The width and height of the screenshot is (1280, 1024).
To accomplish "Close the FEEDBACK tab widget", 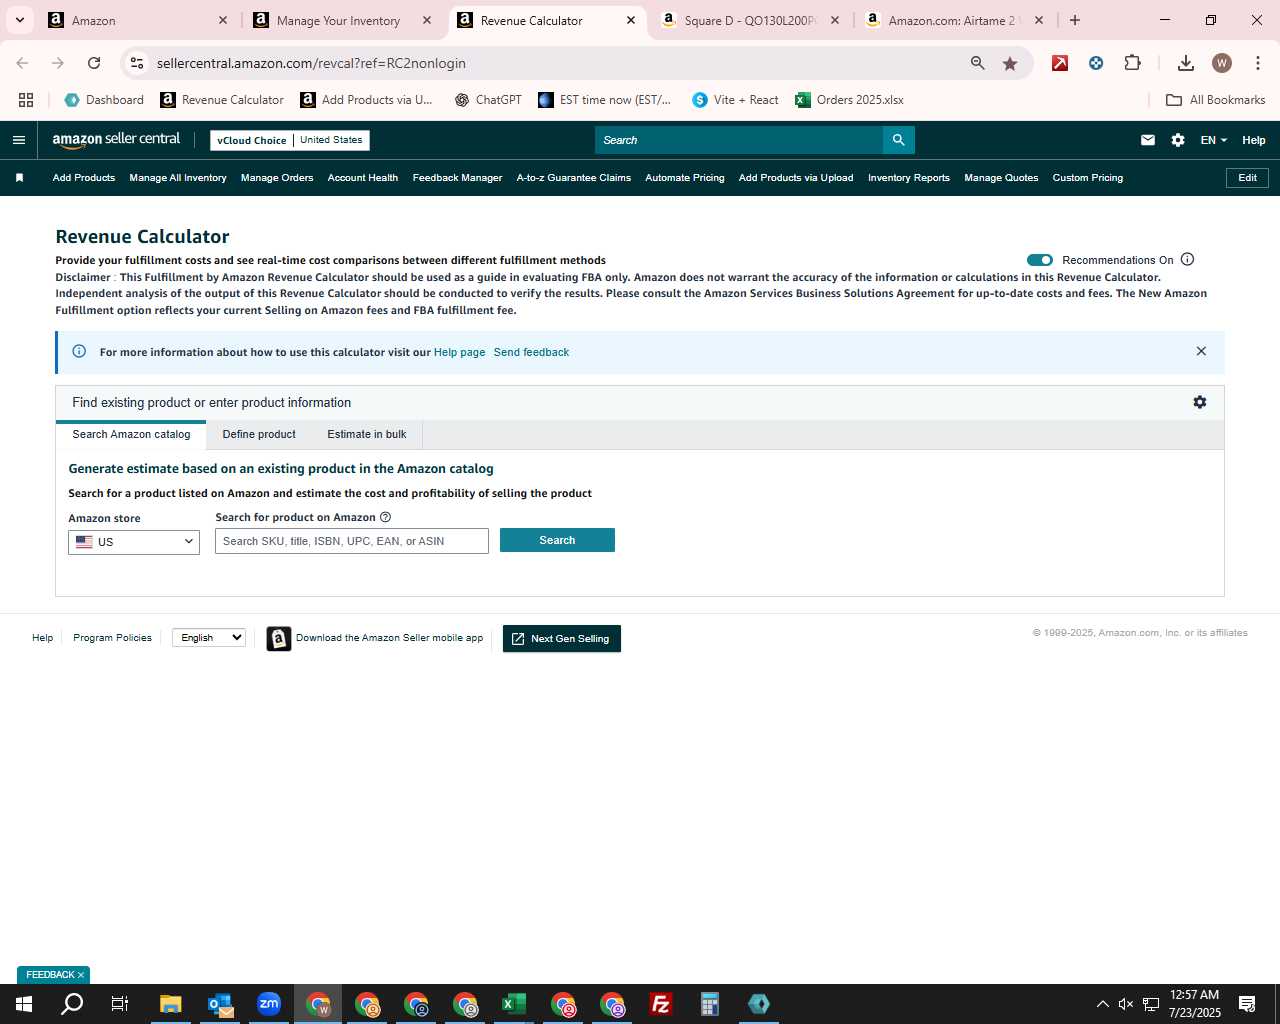I will 81,975.
